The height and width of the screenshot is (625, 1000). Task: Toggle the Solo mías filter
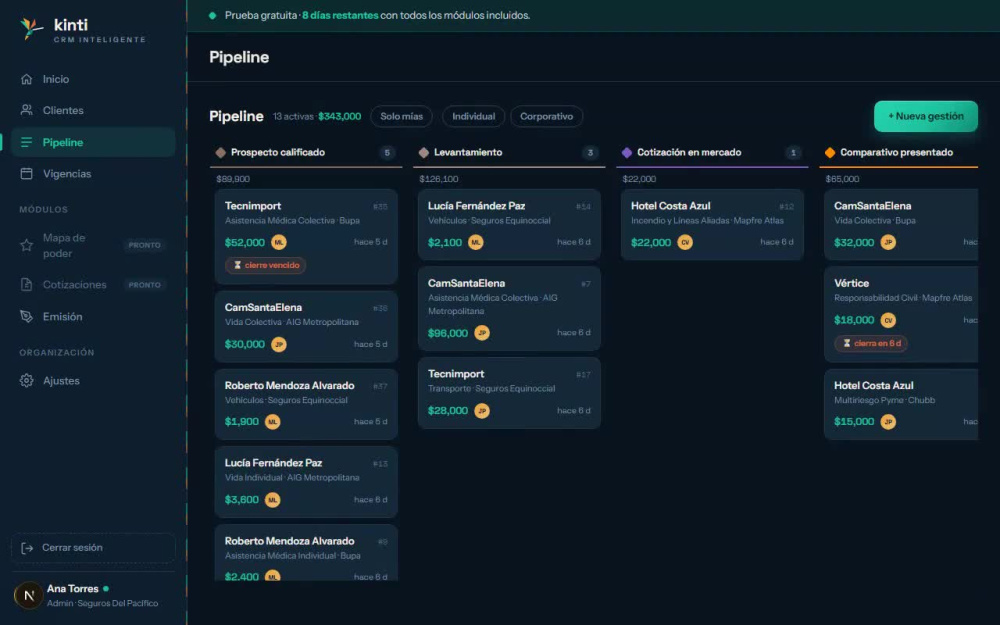401,116
